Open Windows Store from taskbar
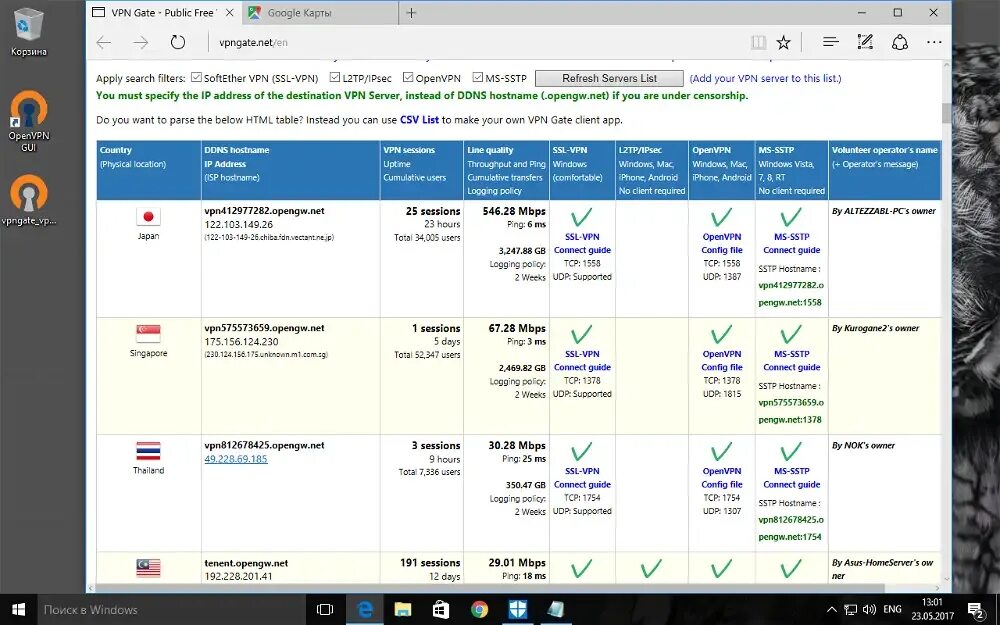The height and width of the screenshot is (625, 1000). pos(441,610)
